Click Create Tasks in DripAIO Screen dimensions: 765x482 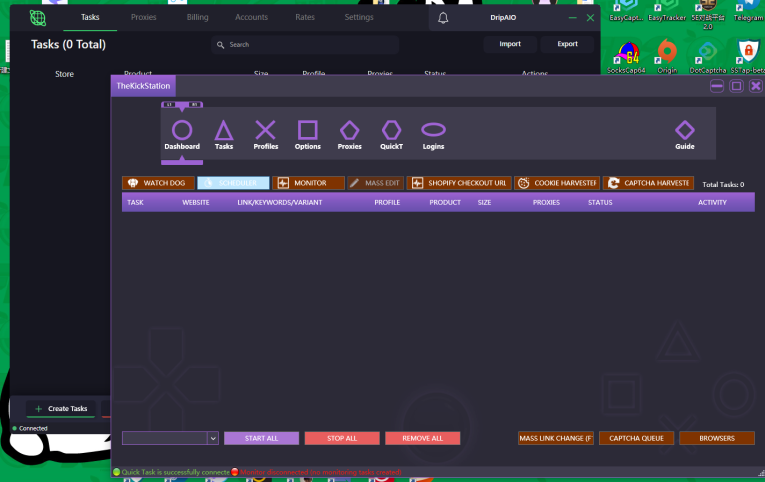(x=61, y=409)
